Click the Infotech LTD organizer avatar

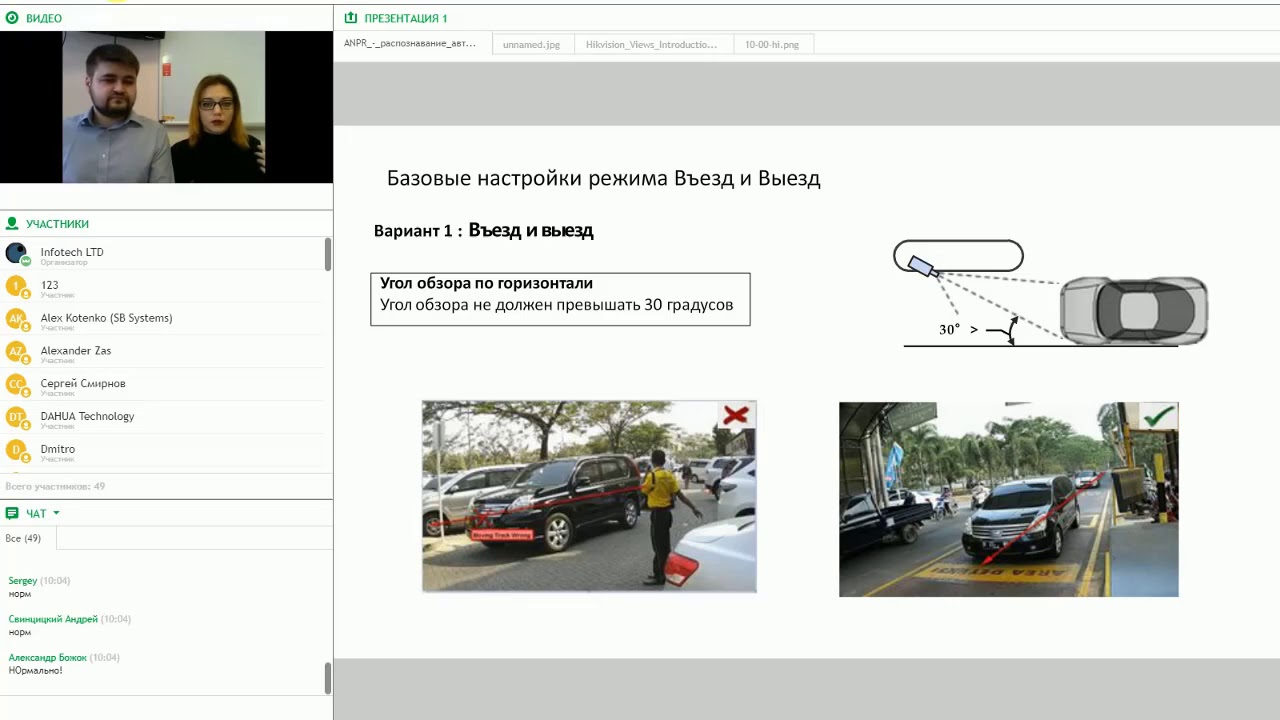click(17, 254)
